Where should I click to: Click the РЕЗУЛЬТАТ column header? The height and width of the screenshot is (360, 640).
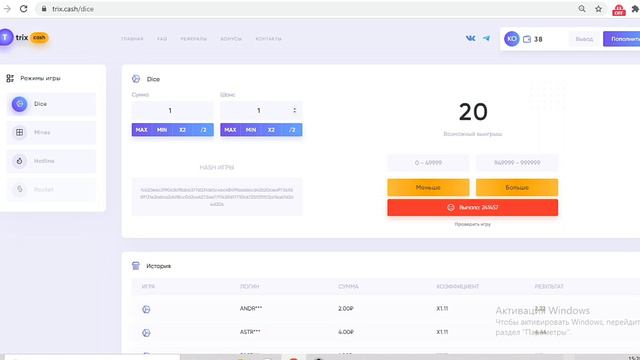point(549,287)
